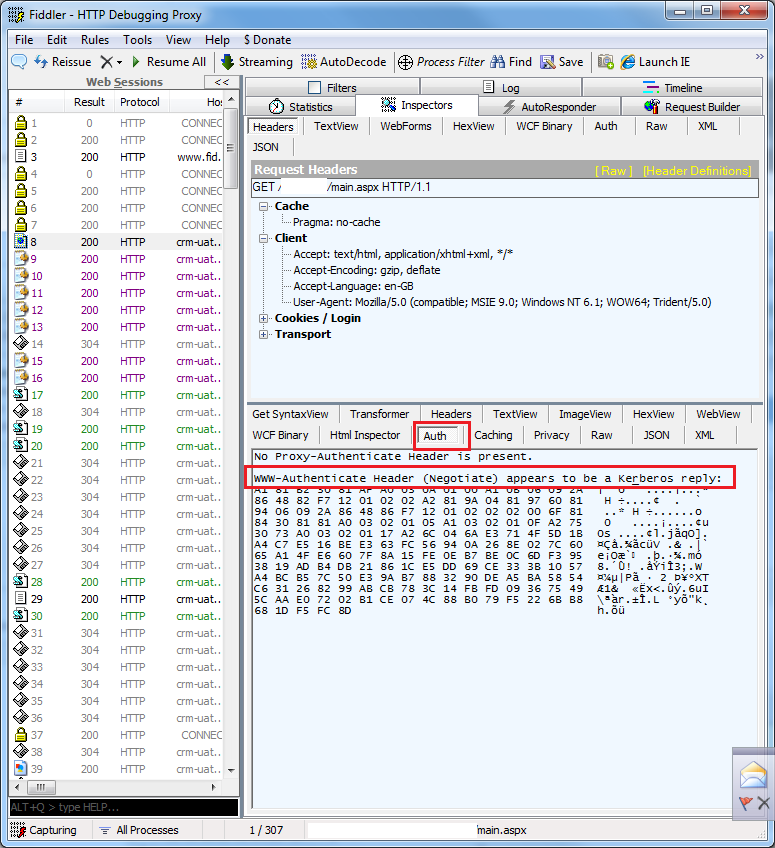This screenshot has height=848, width=775.
Task: Open the Remove sessions dropdown arrow
Action: 120,62
